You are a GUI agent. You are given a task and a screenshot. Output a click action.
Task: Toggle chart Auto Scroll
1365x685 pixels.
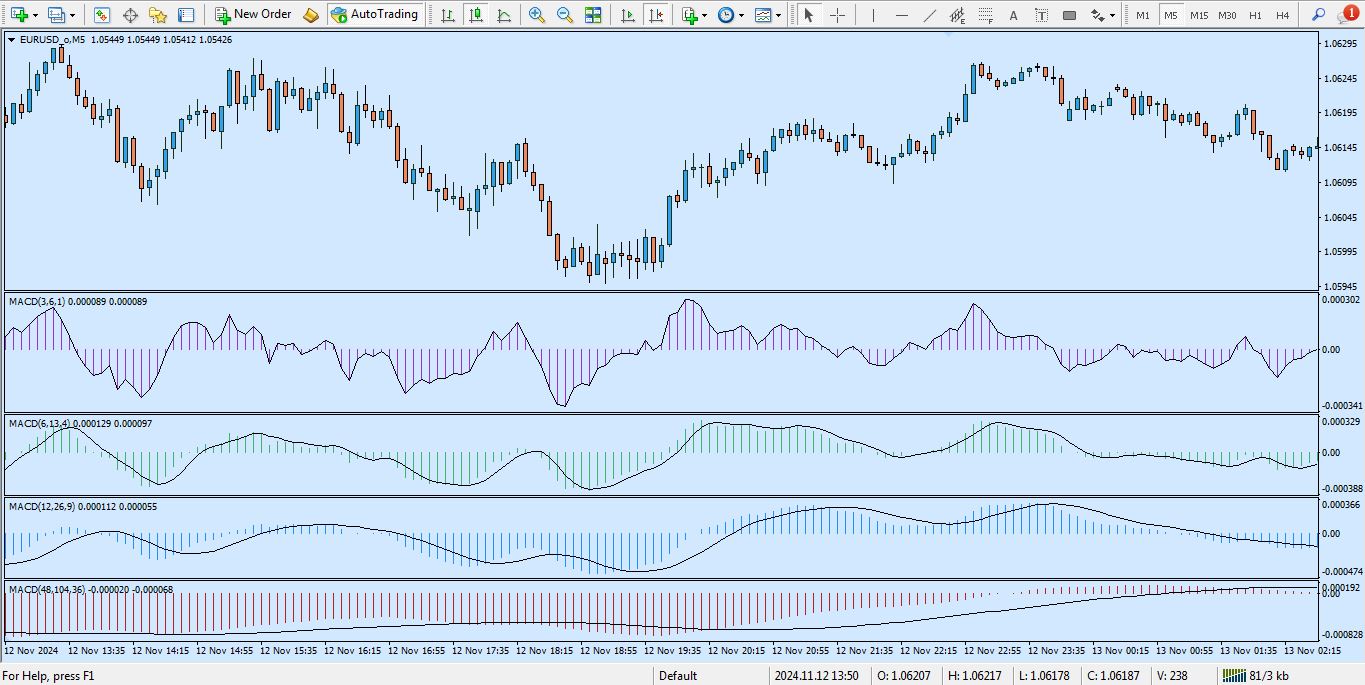627,15
